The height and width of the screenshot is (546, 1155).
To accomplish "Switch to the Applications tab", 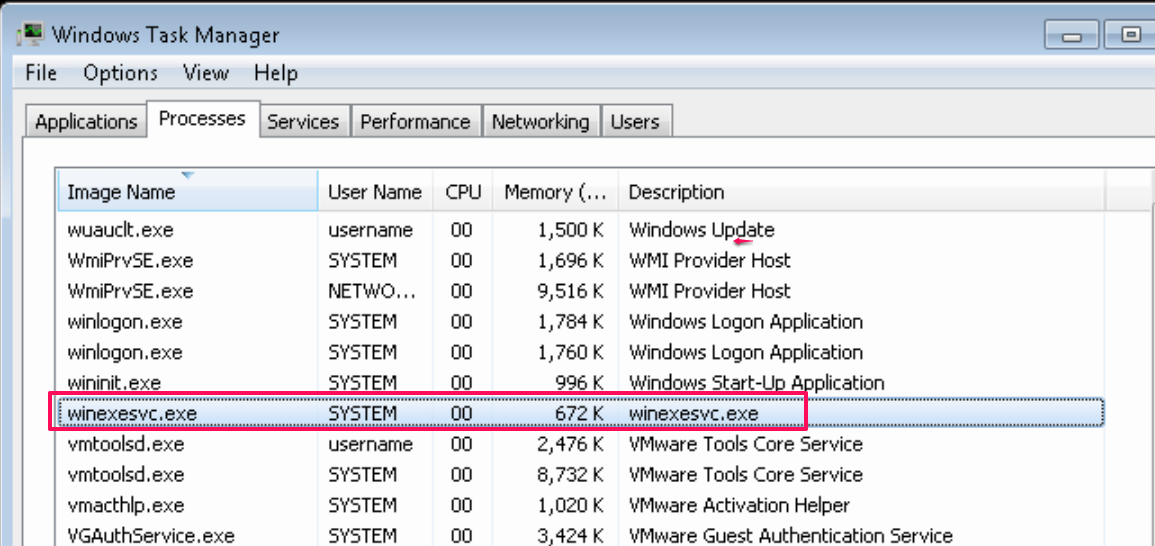I will 86,122.
